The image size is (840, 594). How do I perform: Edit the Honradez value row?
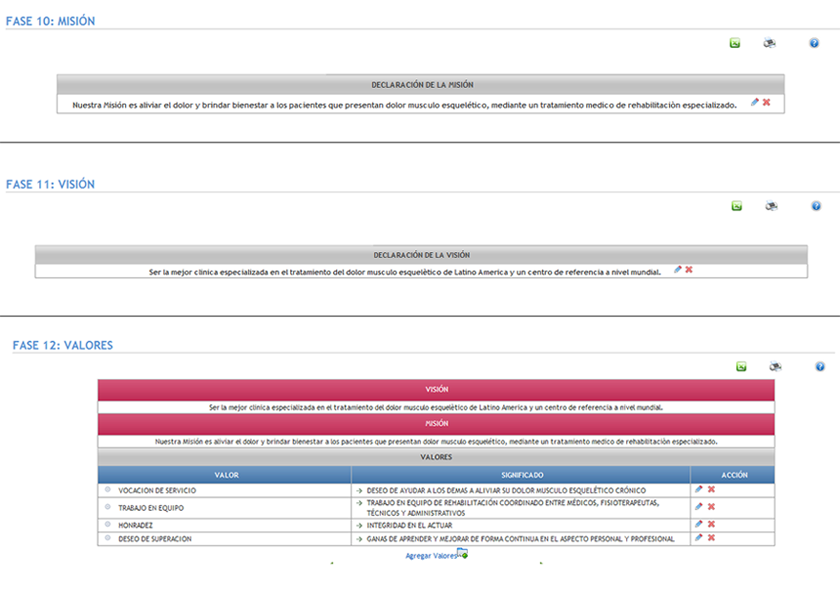[x=699, y=524]
